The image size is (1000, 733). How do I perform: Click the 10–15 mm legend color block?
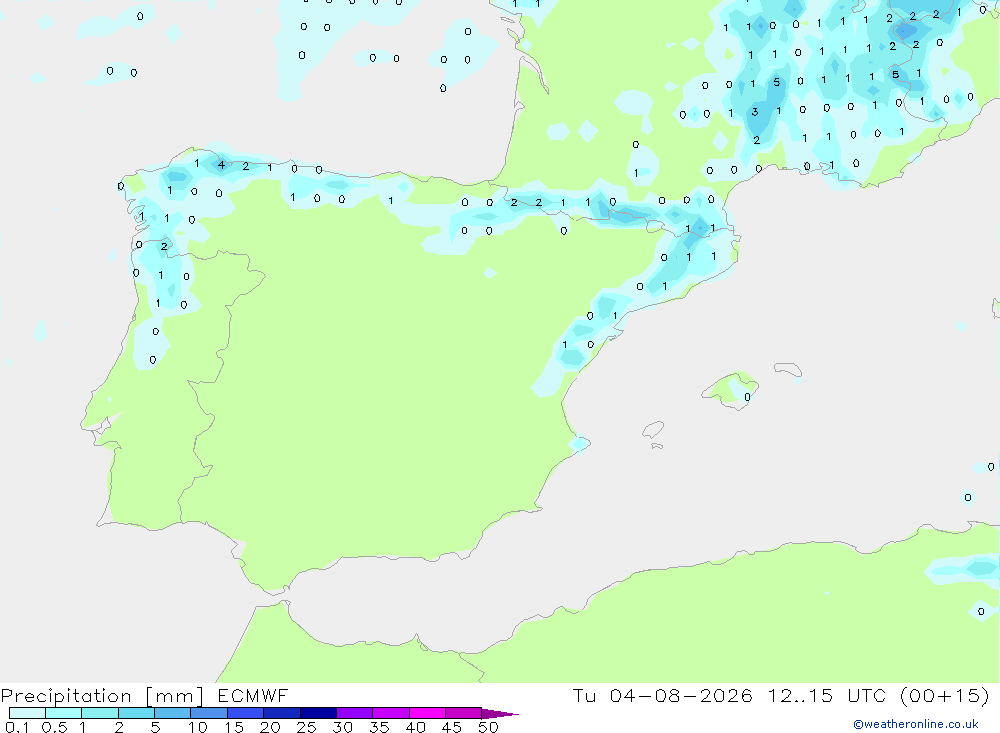pyautogui.click(x=209, y=713)
